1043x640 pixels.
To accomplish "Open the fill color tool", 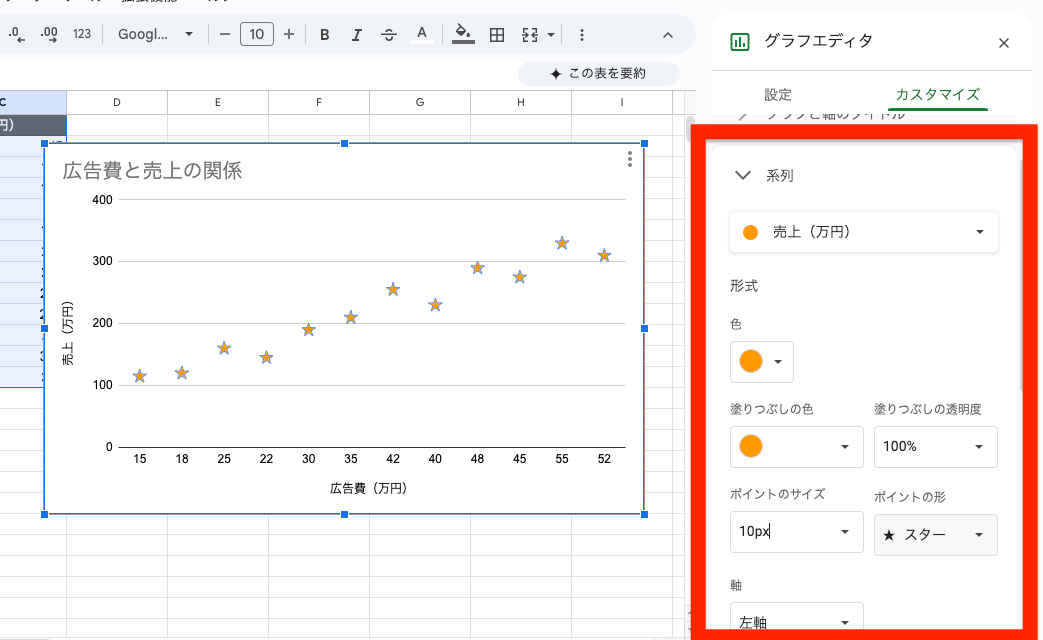I will pos(461,33).
